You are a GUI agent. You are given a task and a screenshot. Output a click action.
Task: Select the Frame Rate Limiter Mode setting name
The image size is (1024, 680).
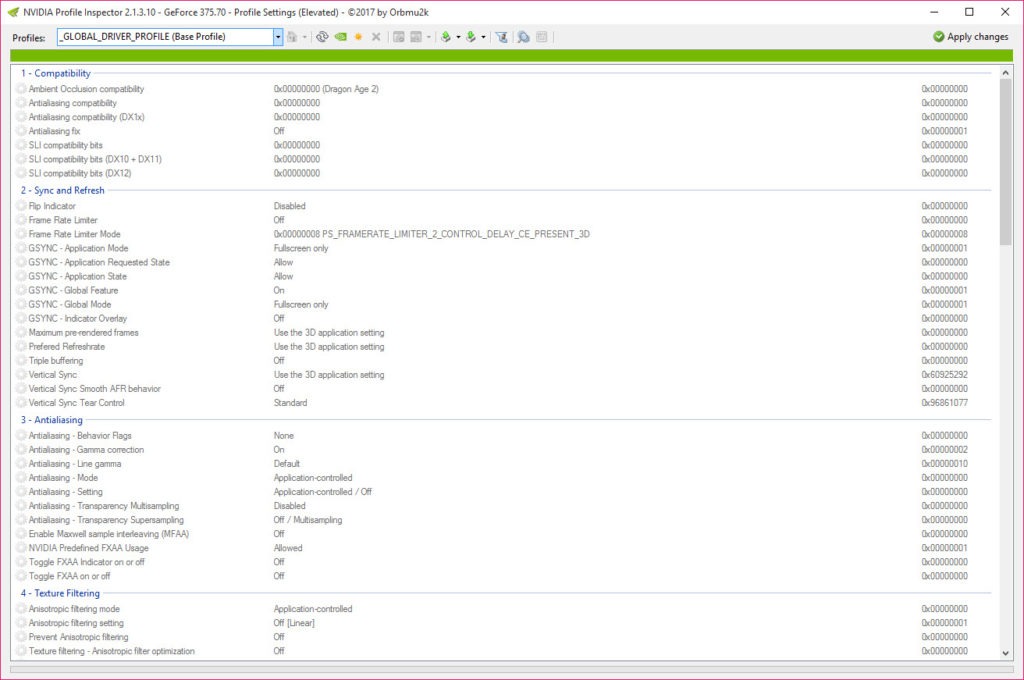click(x=74, y=234)
